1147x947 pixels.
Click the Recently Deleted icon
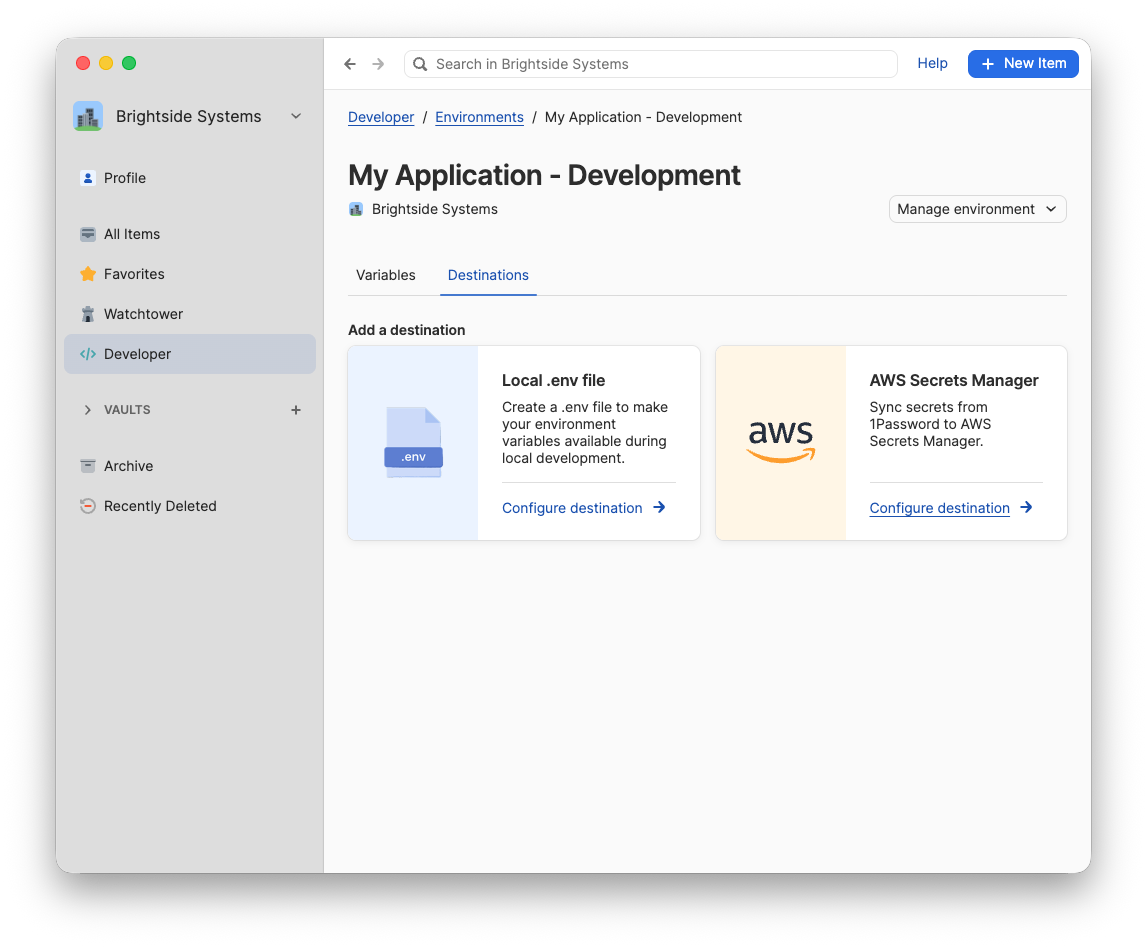88,505
